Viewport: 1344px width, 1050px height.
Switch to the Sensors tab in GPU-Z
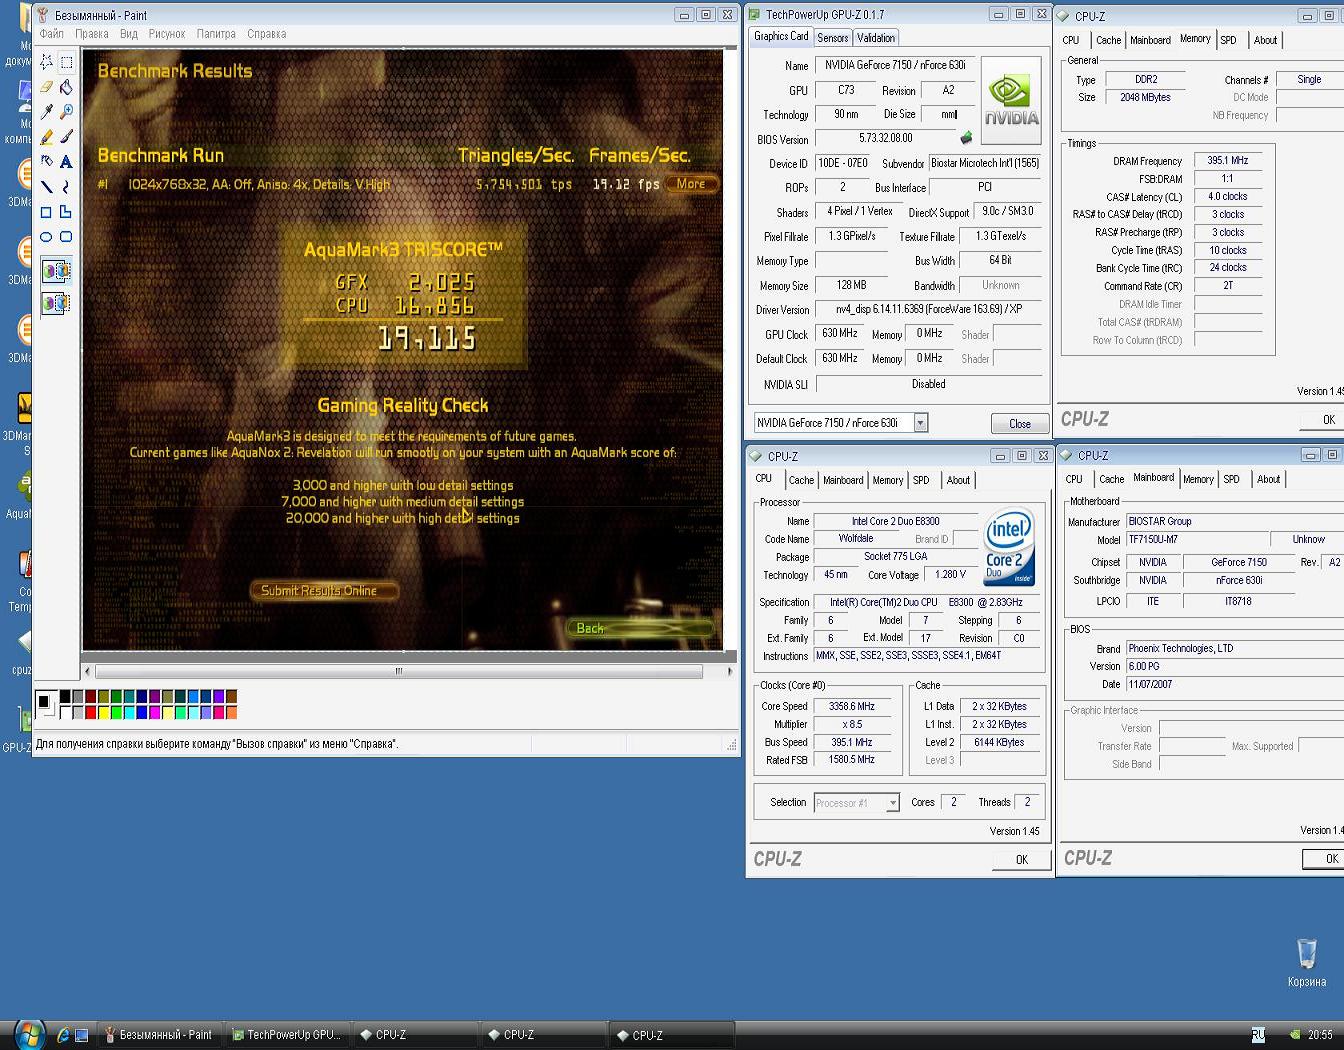click(833, 38)
